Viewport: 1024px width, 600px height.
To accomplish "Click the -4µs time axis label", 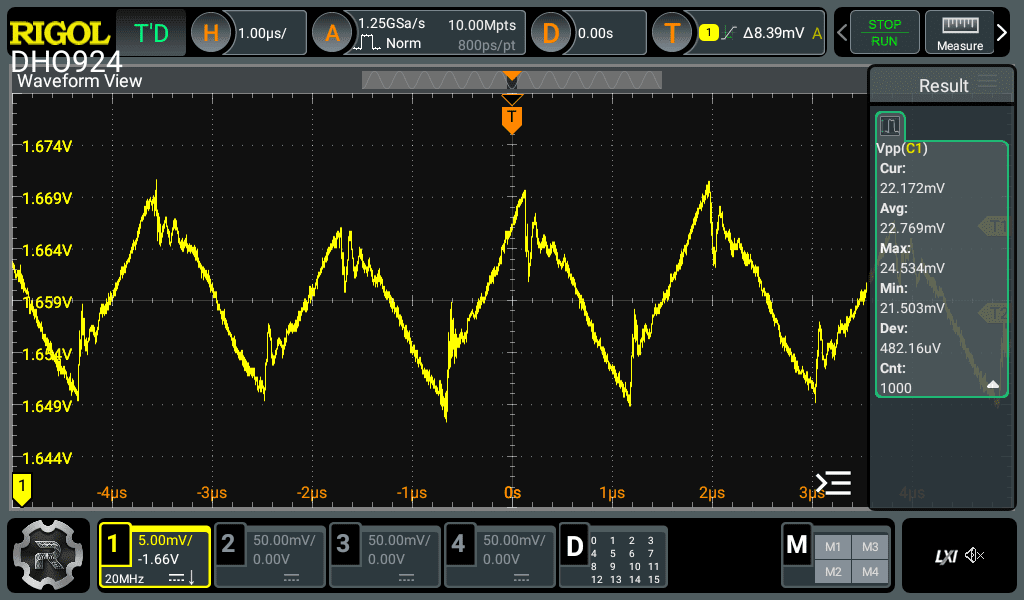I will (x=112, y=492).
